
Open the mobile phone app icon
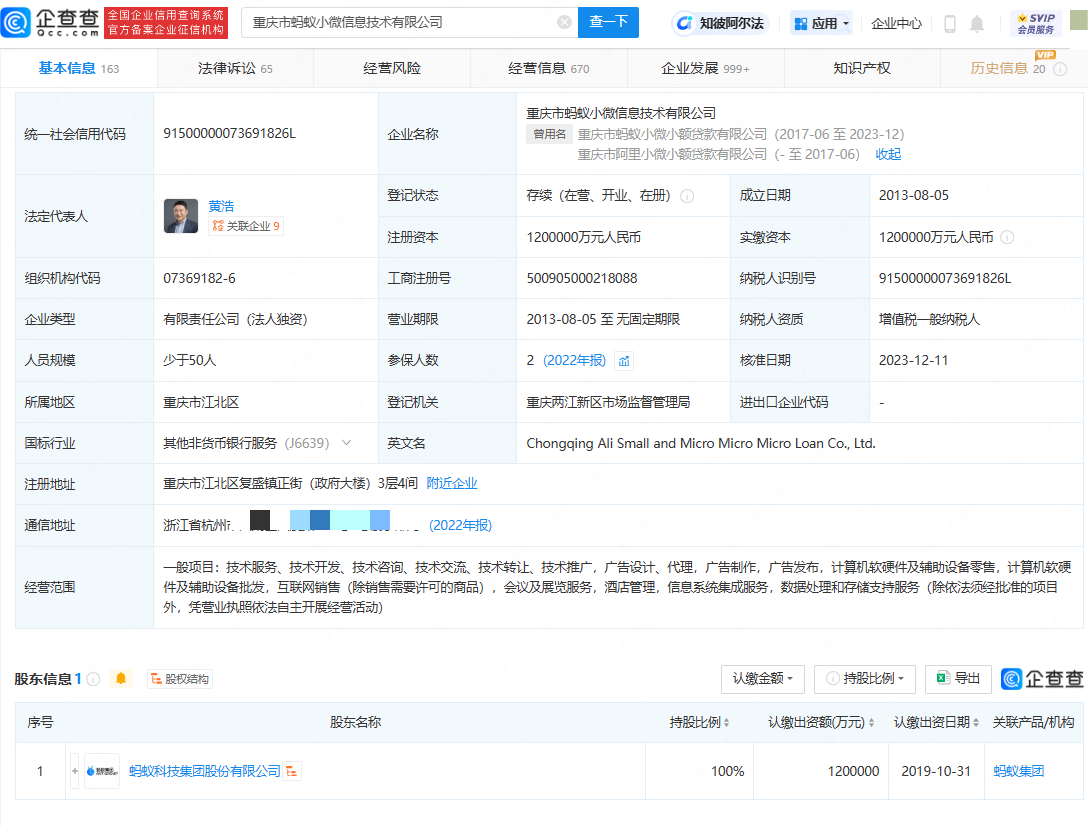[x=950, y=23]
